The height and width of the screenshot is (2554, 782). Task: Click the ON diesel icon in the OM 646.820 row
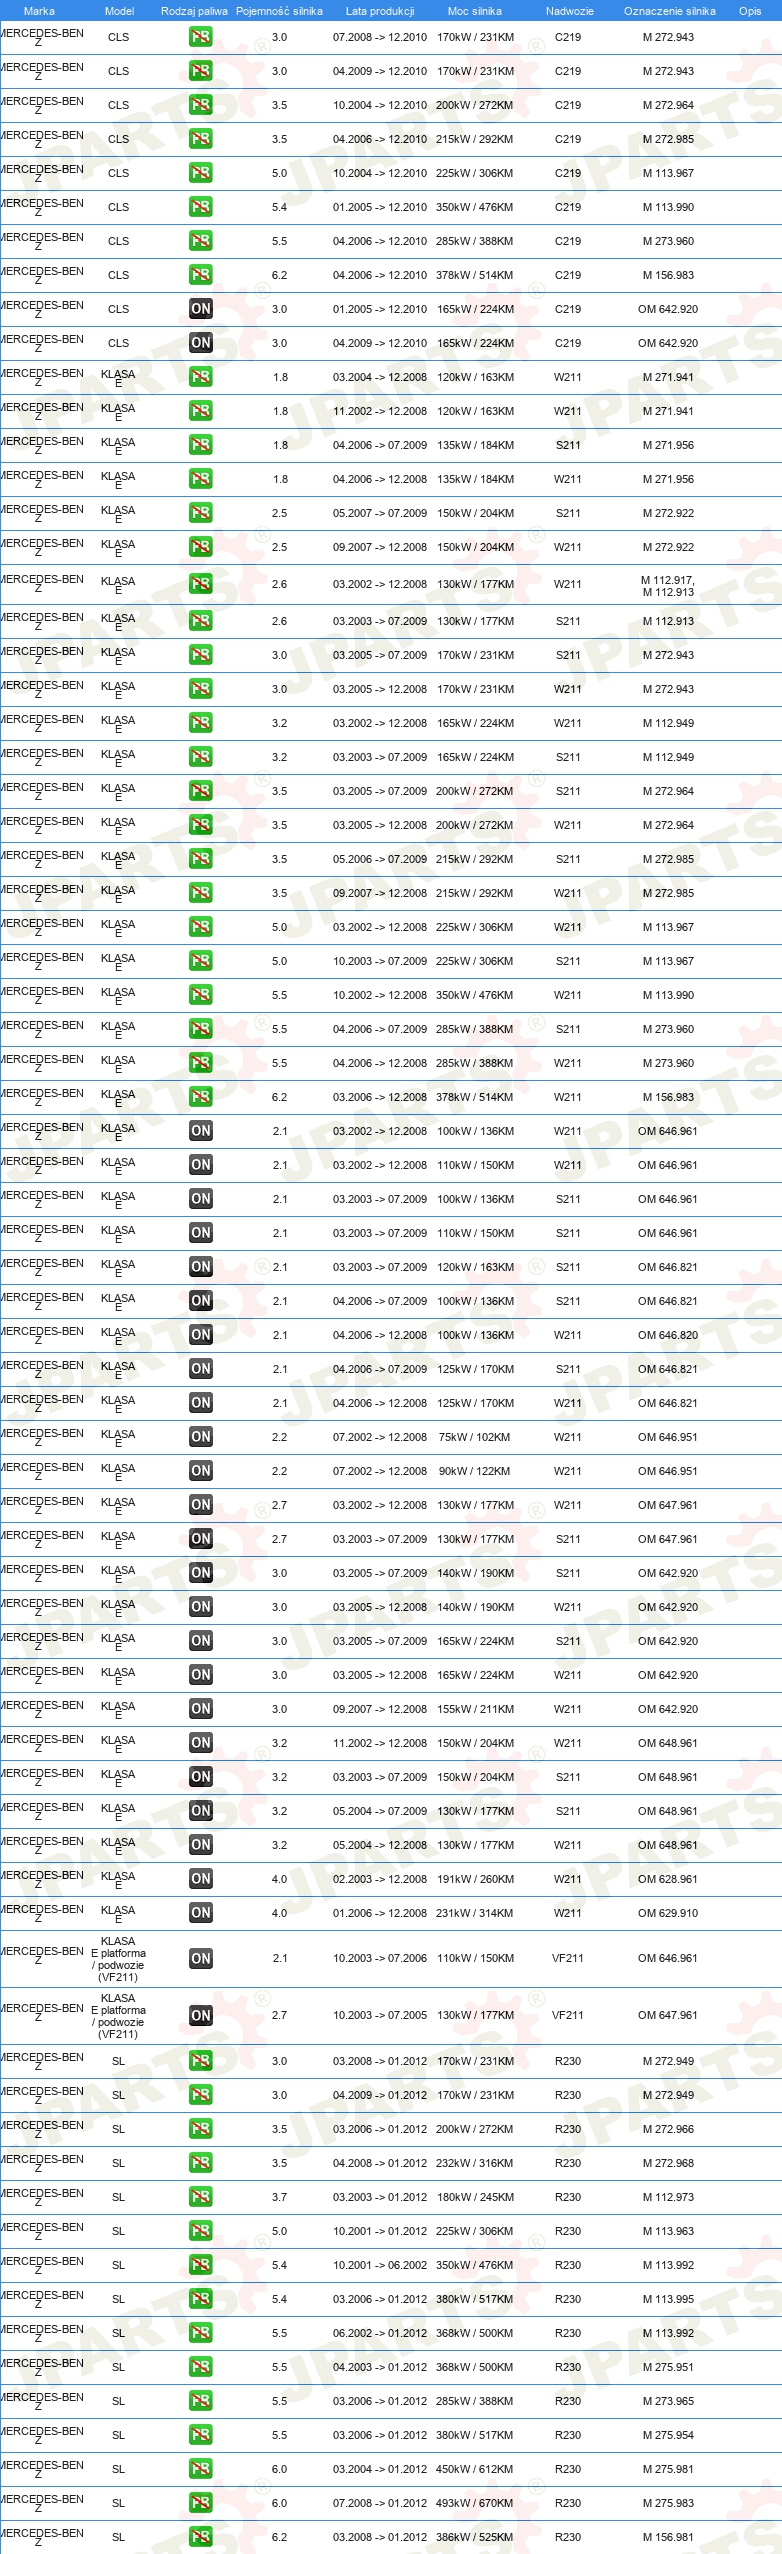click(200, 1335)
